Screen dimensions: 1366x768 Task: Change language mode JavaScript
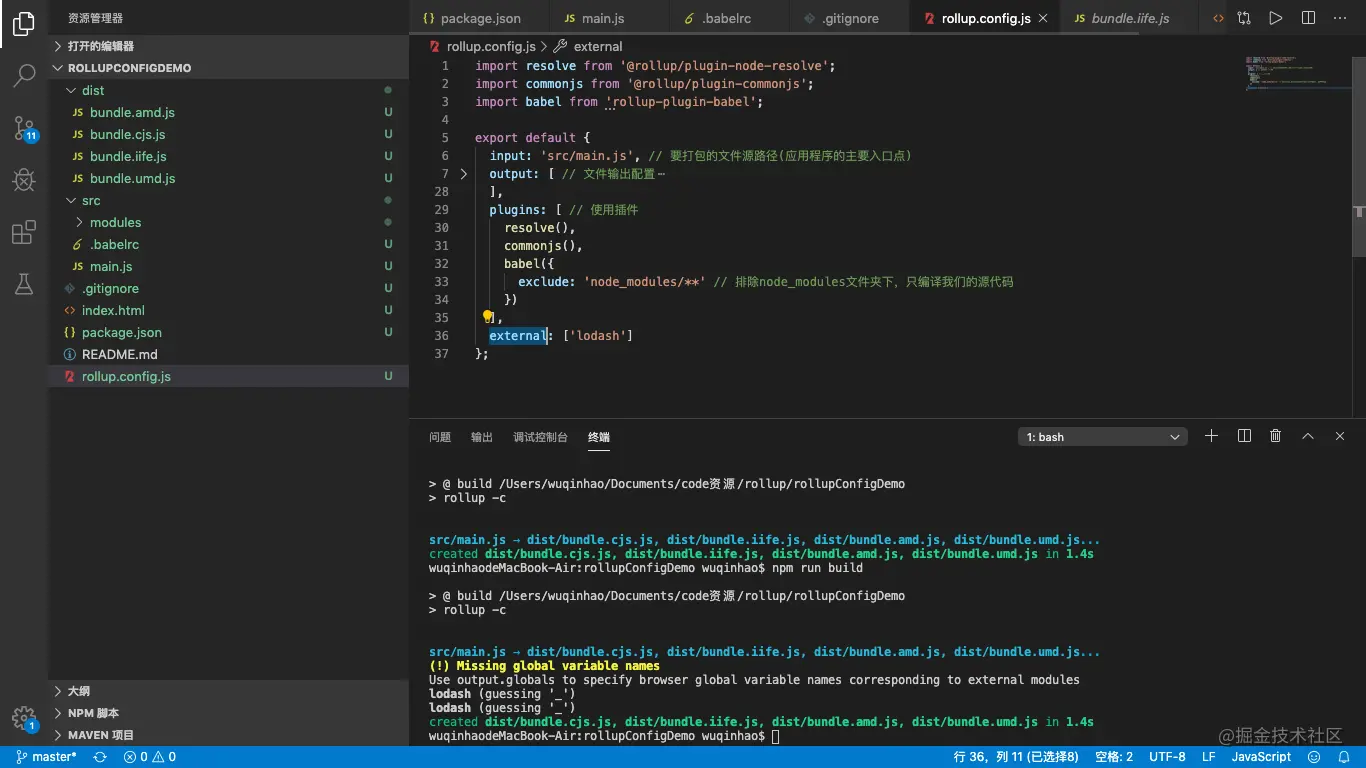pyautogui.click(x=1261, y=757)
